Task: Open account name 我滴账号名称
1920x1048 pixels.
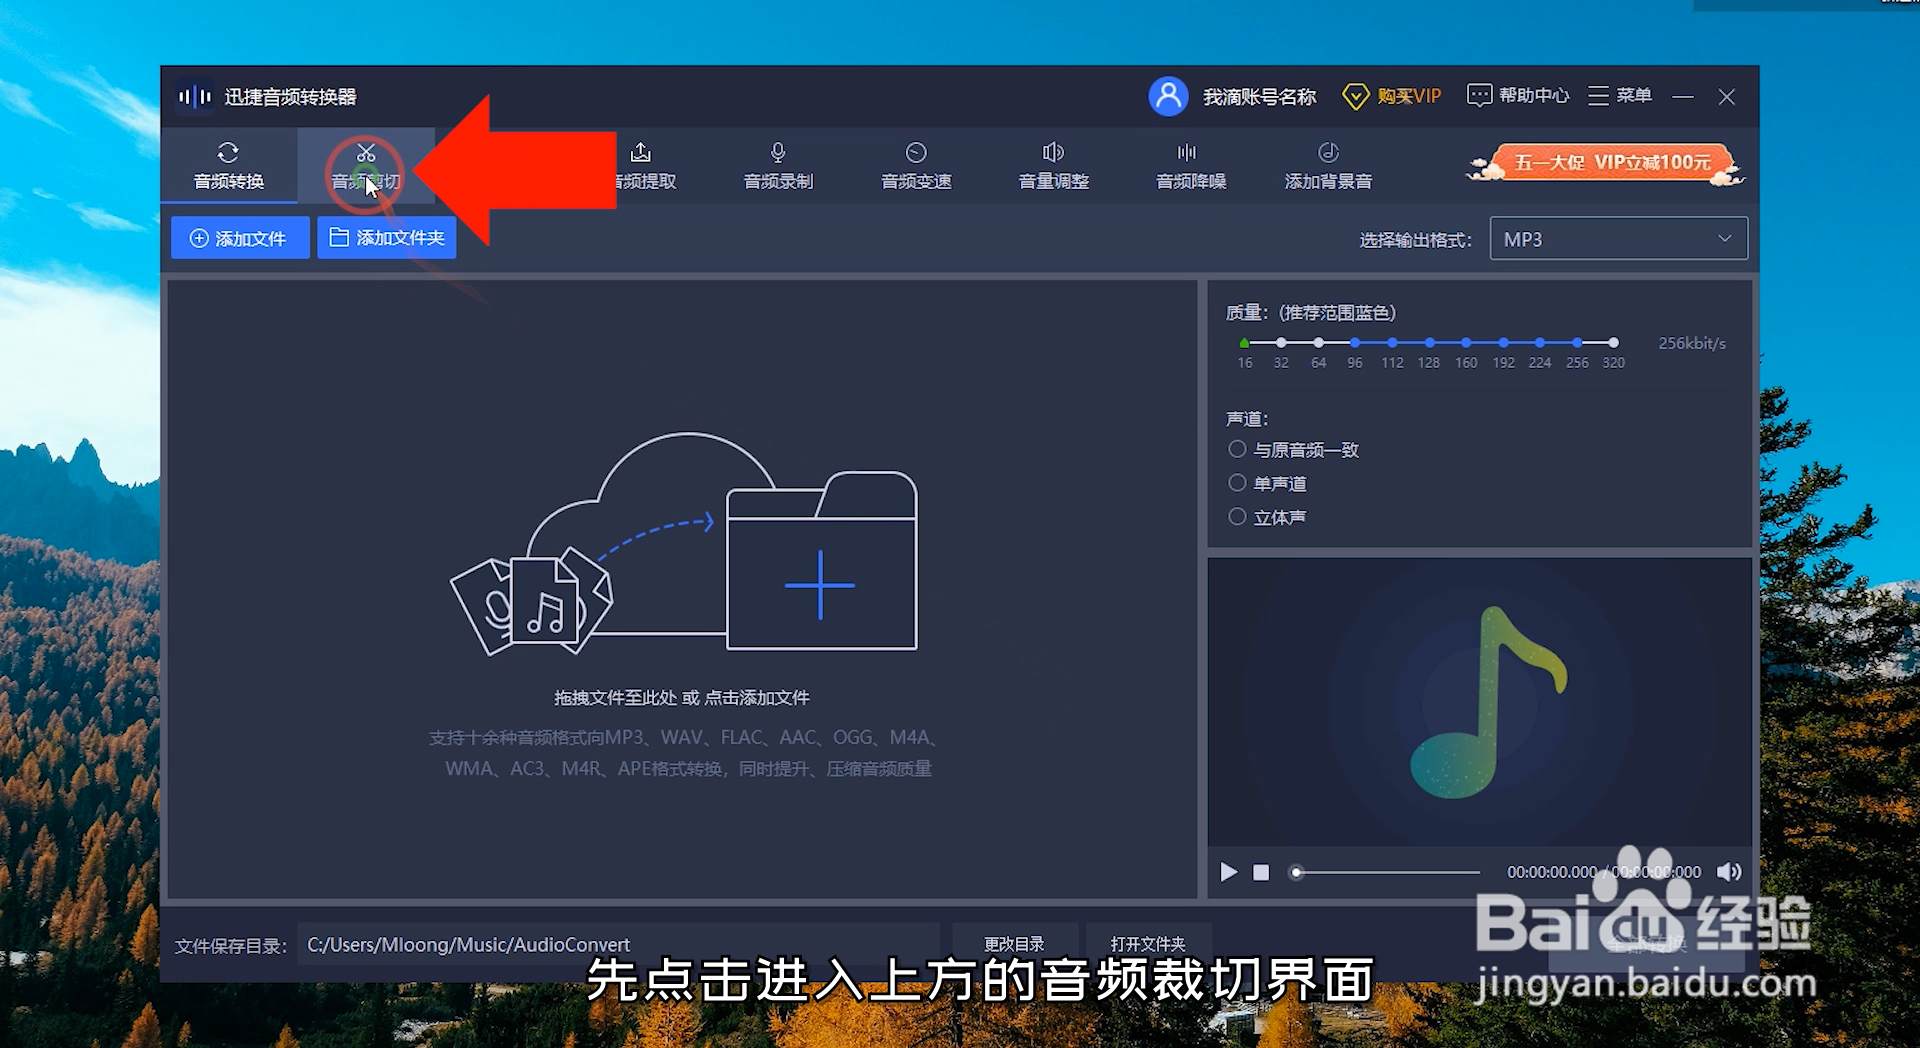Action: click(x=1259, y=97)
